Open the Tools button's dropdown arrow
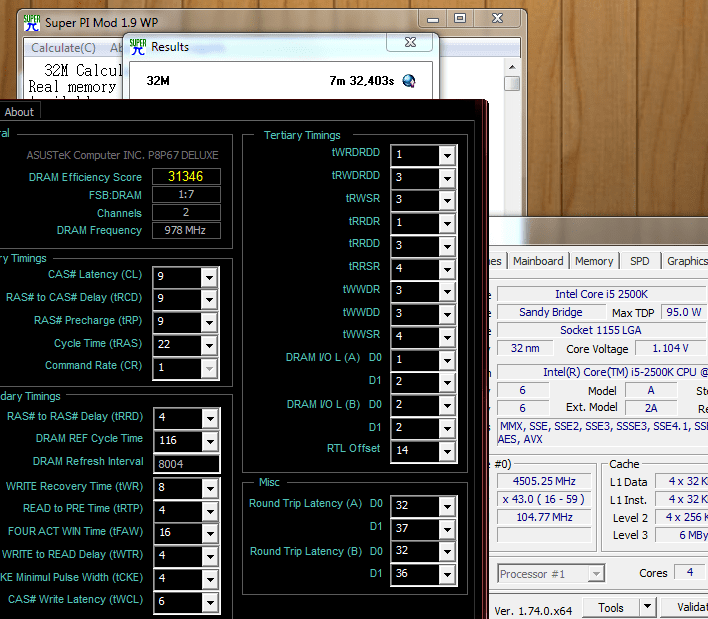The image size is (708, 619). click(647, 608)
